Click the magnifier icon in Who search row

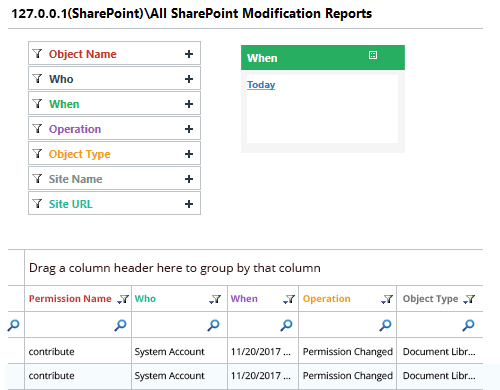pos(213,325)
